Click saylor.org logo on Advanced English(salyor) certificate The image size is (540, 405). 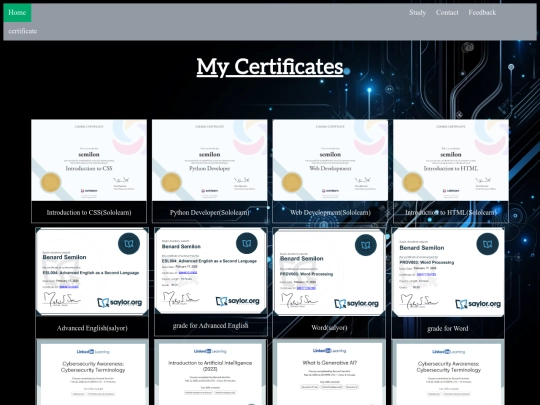[x=120, y=303]
